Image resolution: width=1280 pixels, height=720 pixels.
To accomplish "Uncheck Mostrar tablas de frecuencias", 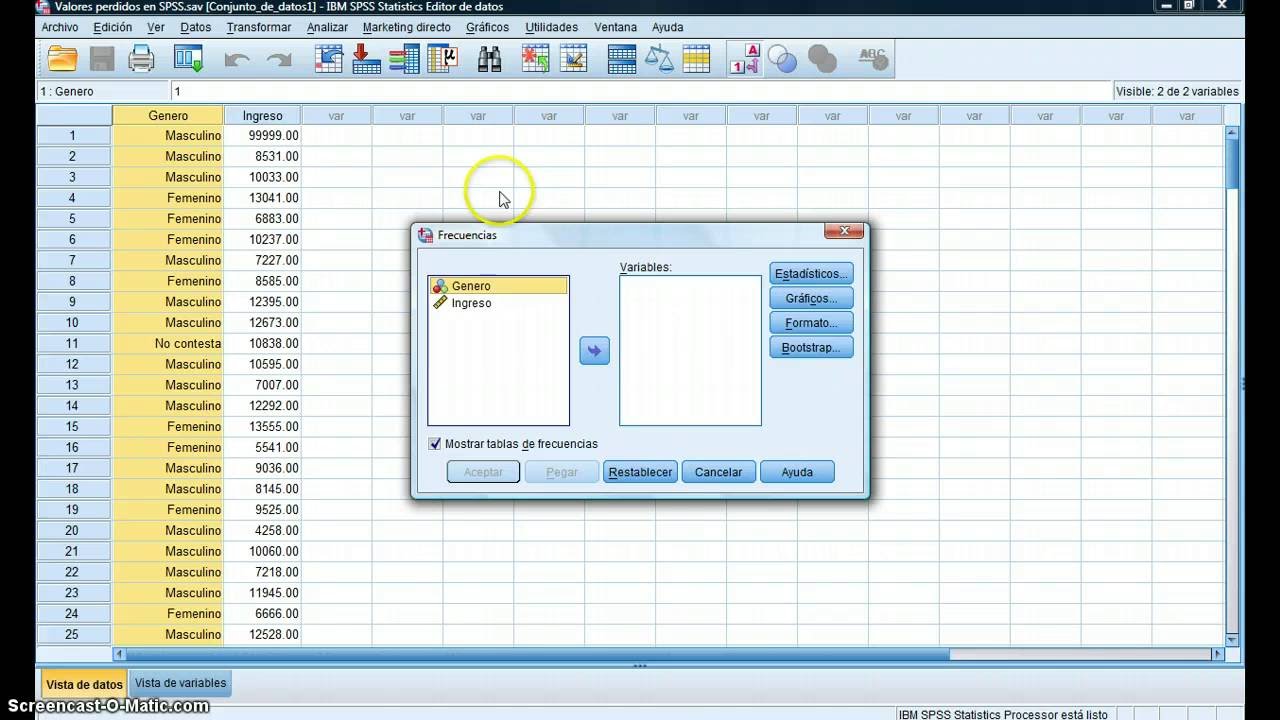I will [x=435, y=444].
